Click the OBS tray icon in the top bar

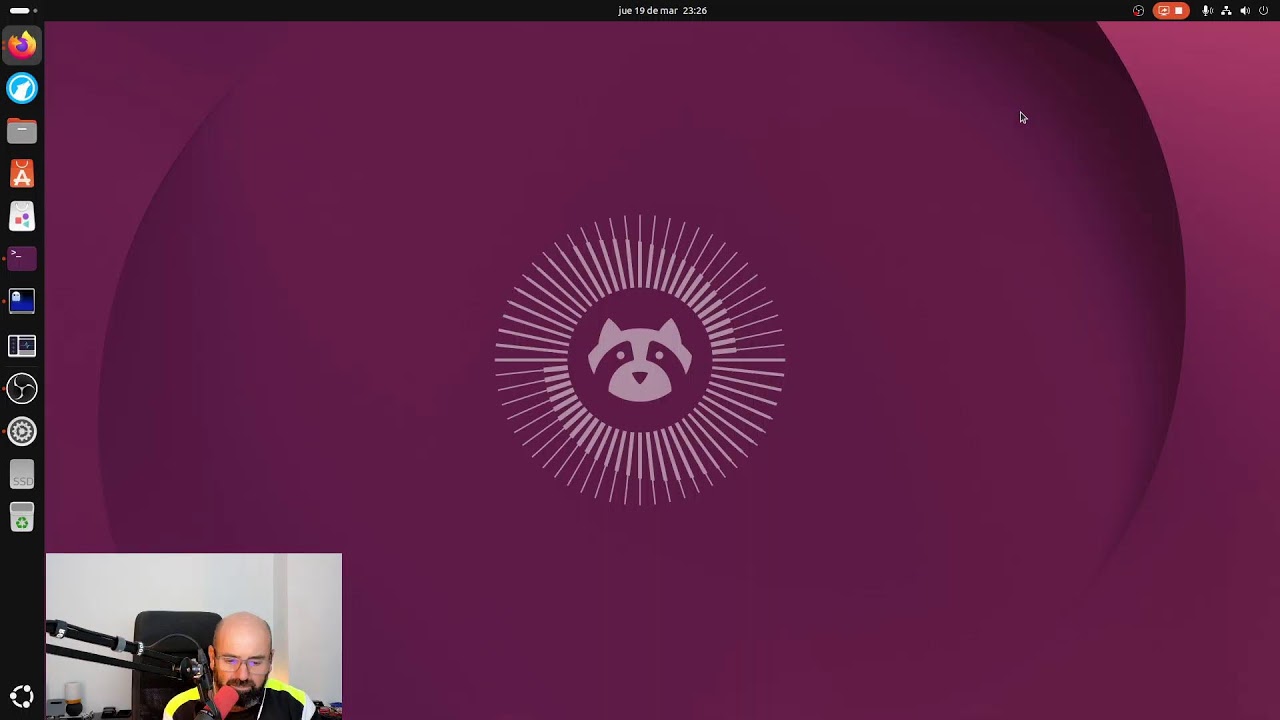pos(1138,10)
